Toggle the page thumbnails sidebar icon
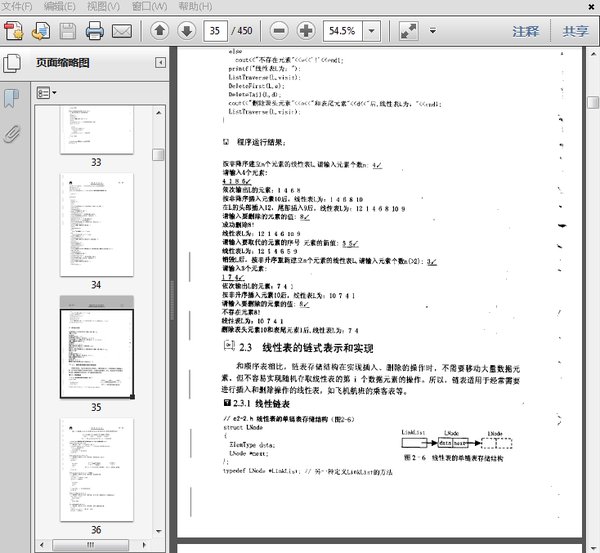 pyautogui.click(x=12, y=63)
